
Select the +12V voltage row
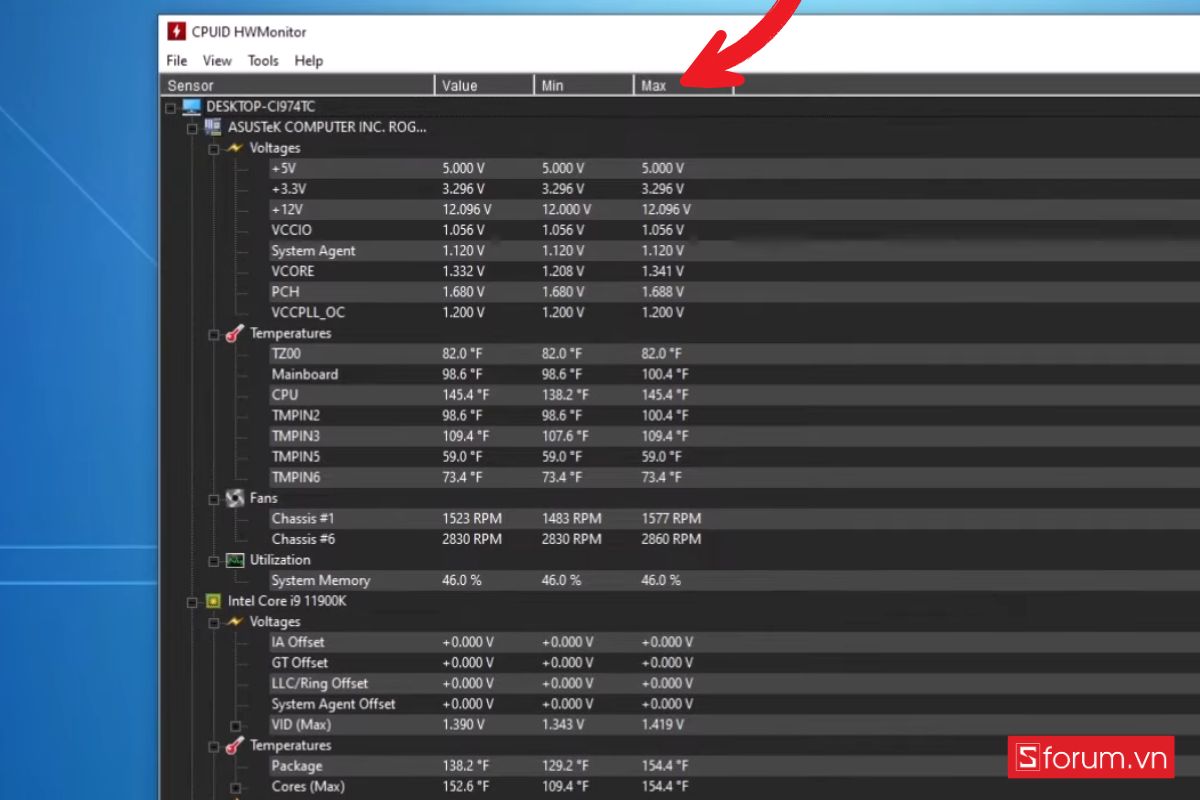tap(735, 209)
